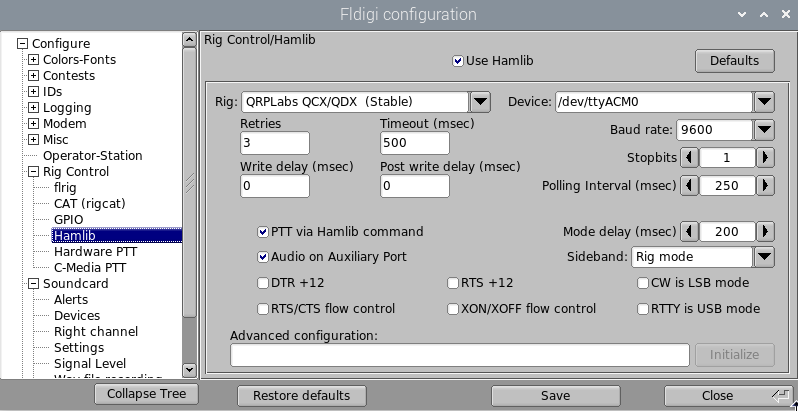The width and height of the screenshot is (798, 411).
Task: Toggle PTT via Hamlib command
Action: tap(263, 232)
